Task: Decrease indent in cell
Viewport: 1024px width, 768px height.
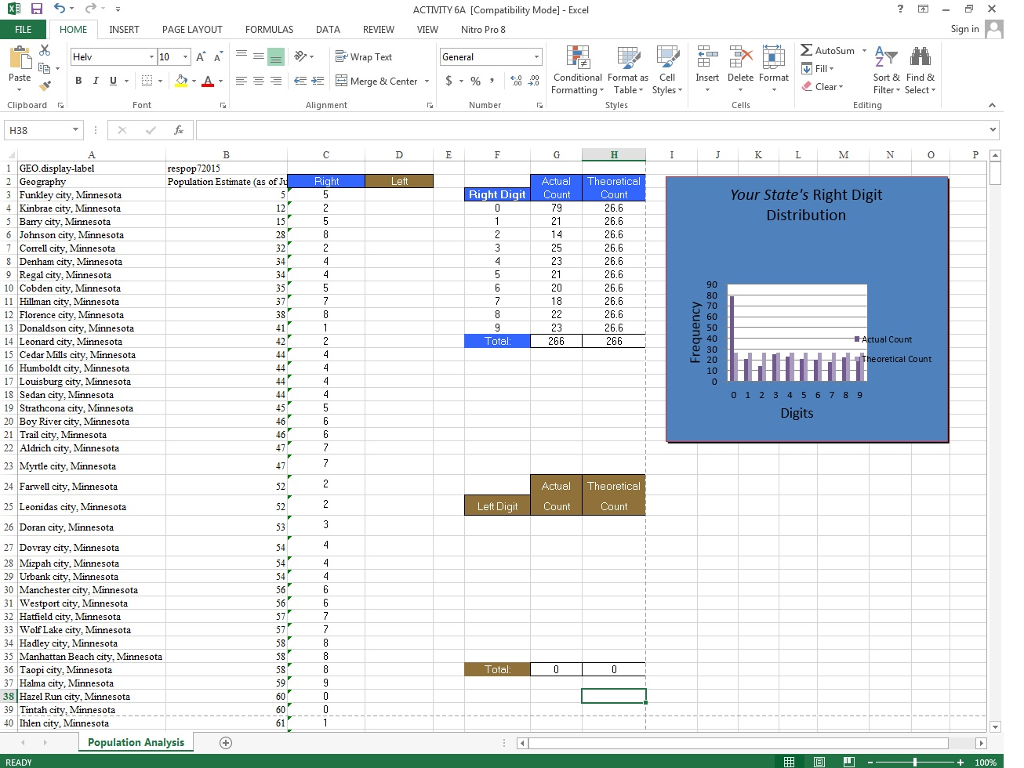Action: tap(300, 81)
